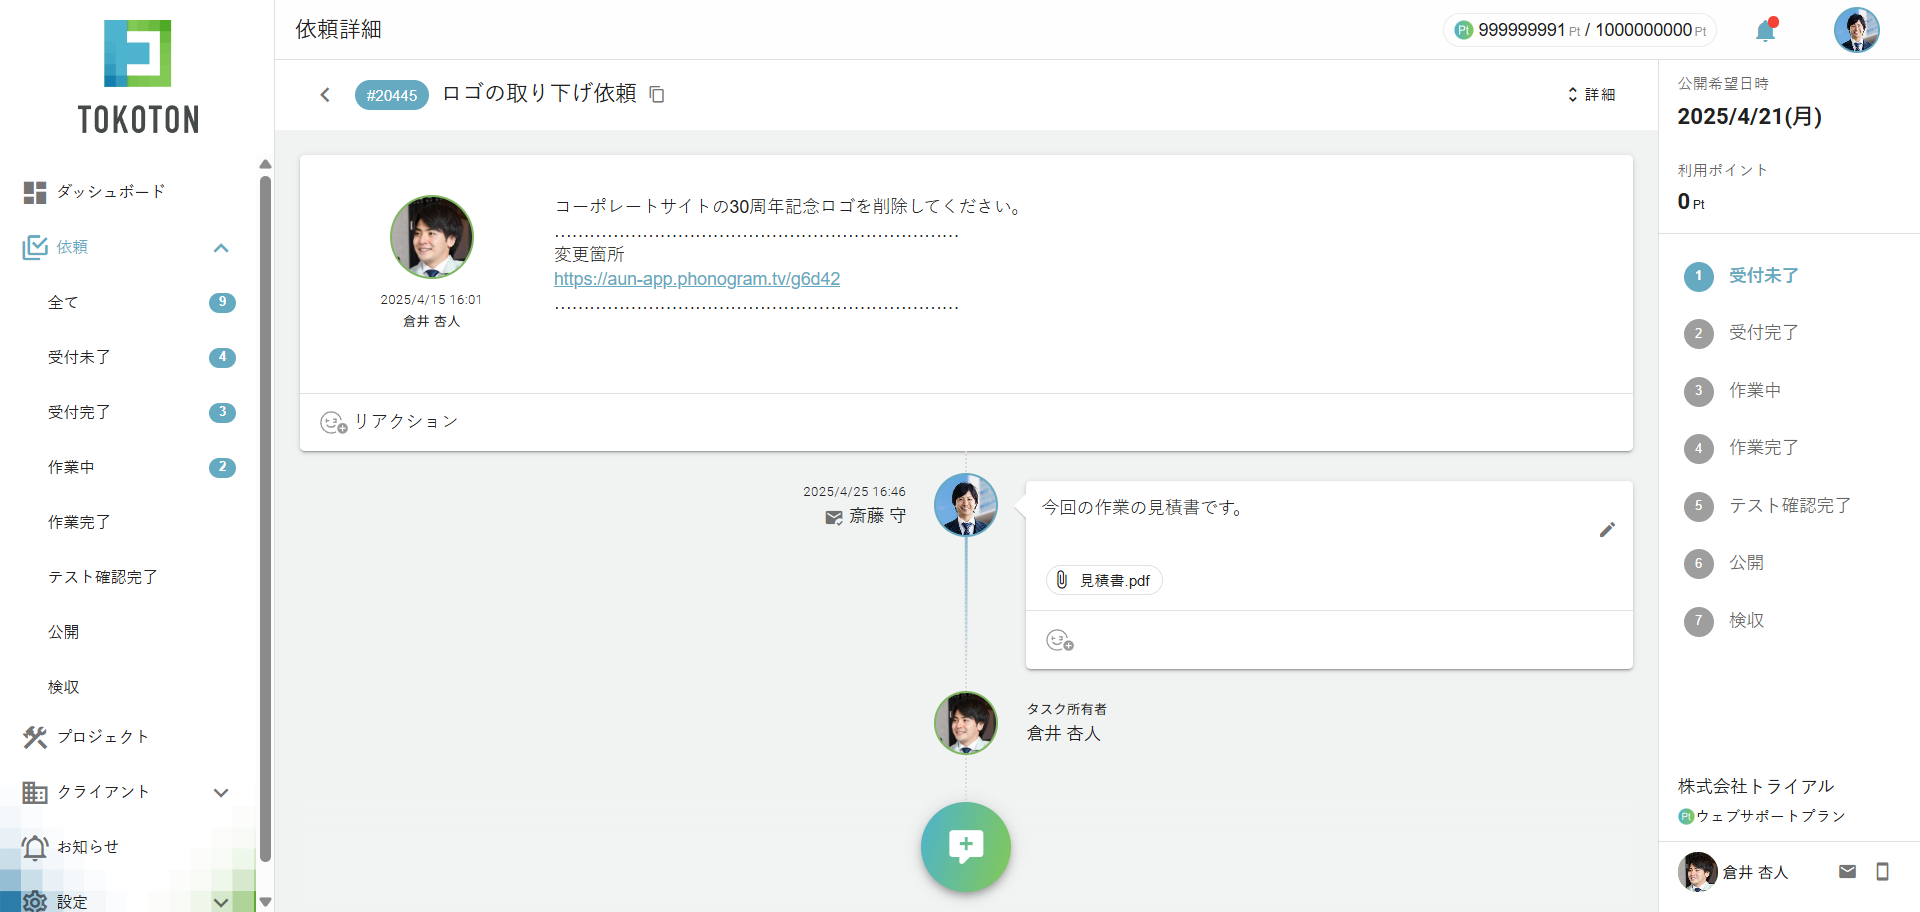Click the mail icon next to 倉井 杏人
The height and width of the screenshot is (912, 1920).
coord(1847,872)
